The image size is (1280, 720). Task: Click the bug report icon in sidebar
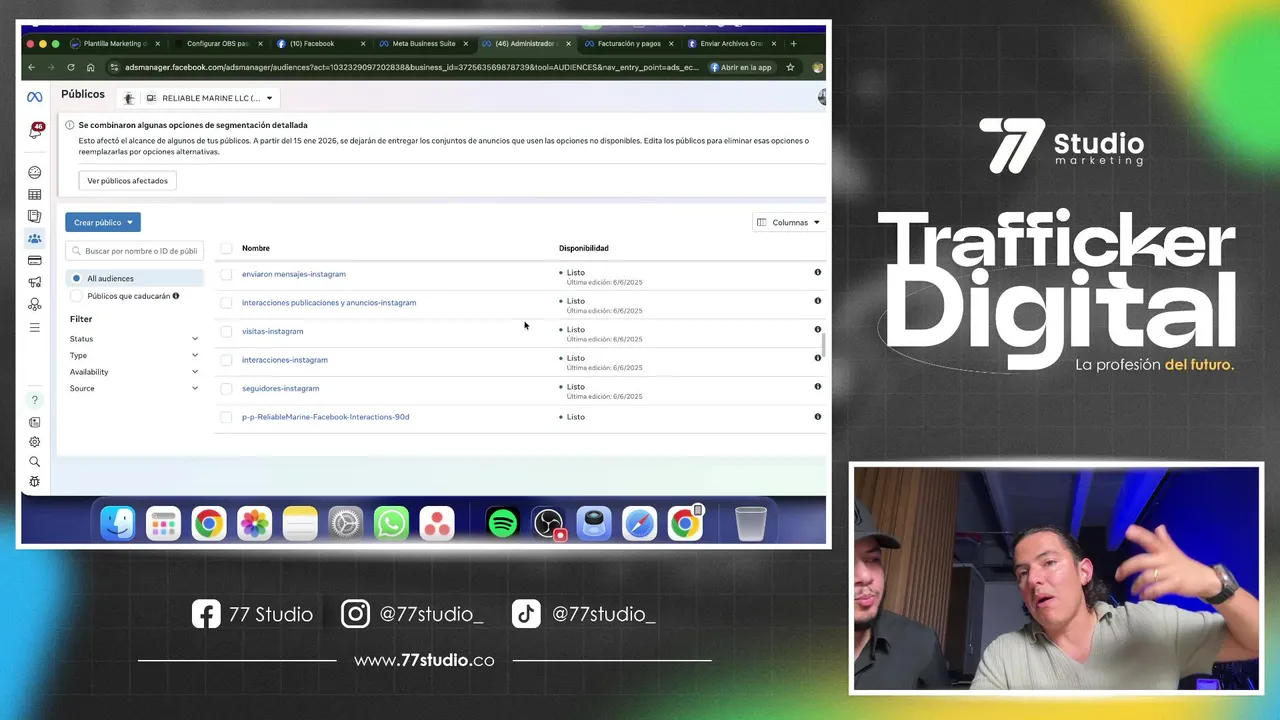pos(34,481)
